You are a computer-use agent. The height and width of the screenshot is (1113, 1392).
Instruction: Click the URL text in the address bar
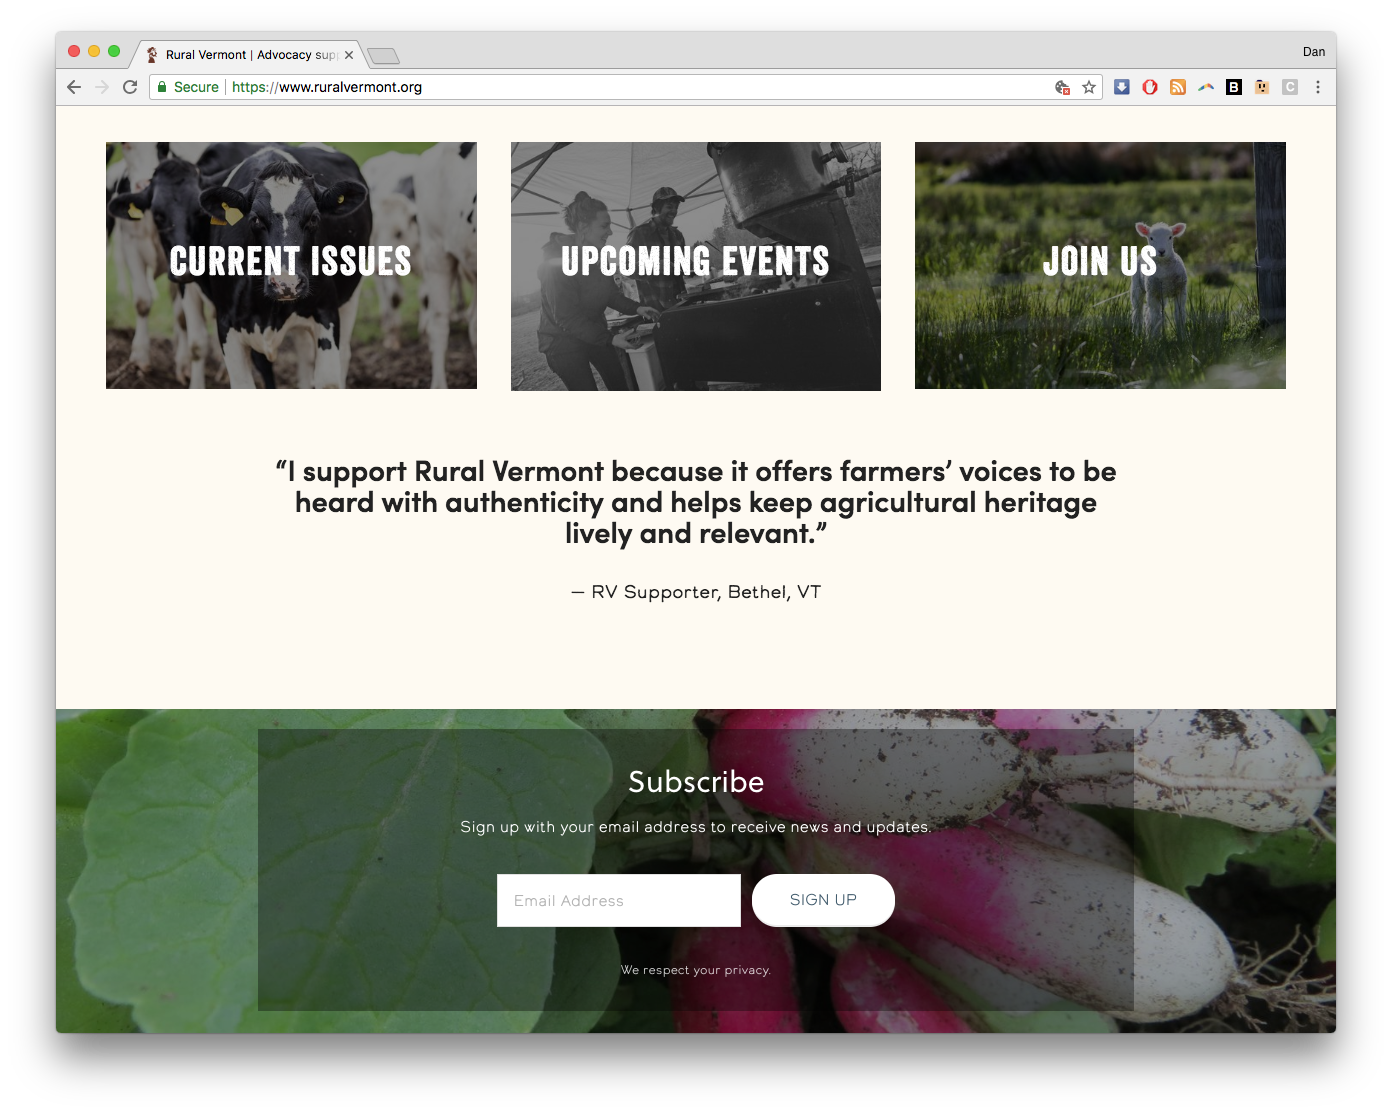tap(327, 87)
